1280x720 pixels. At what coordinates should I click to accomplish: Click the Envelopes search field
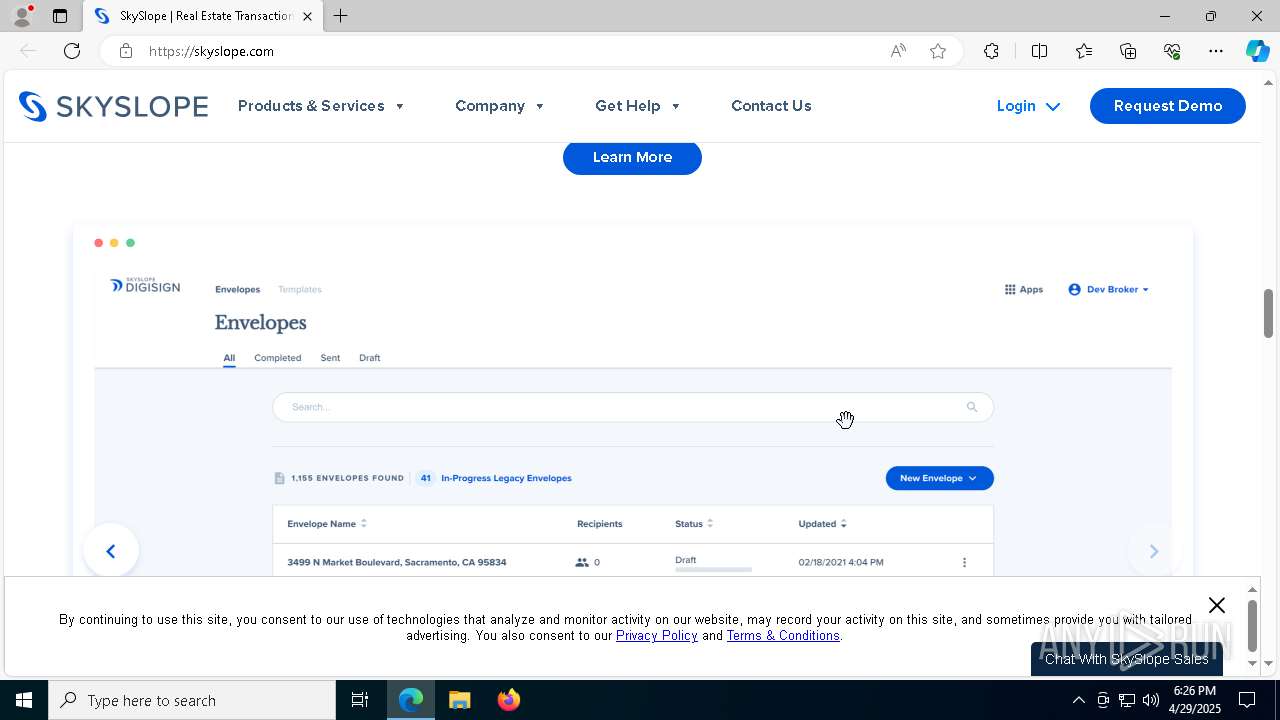point(632,407)
